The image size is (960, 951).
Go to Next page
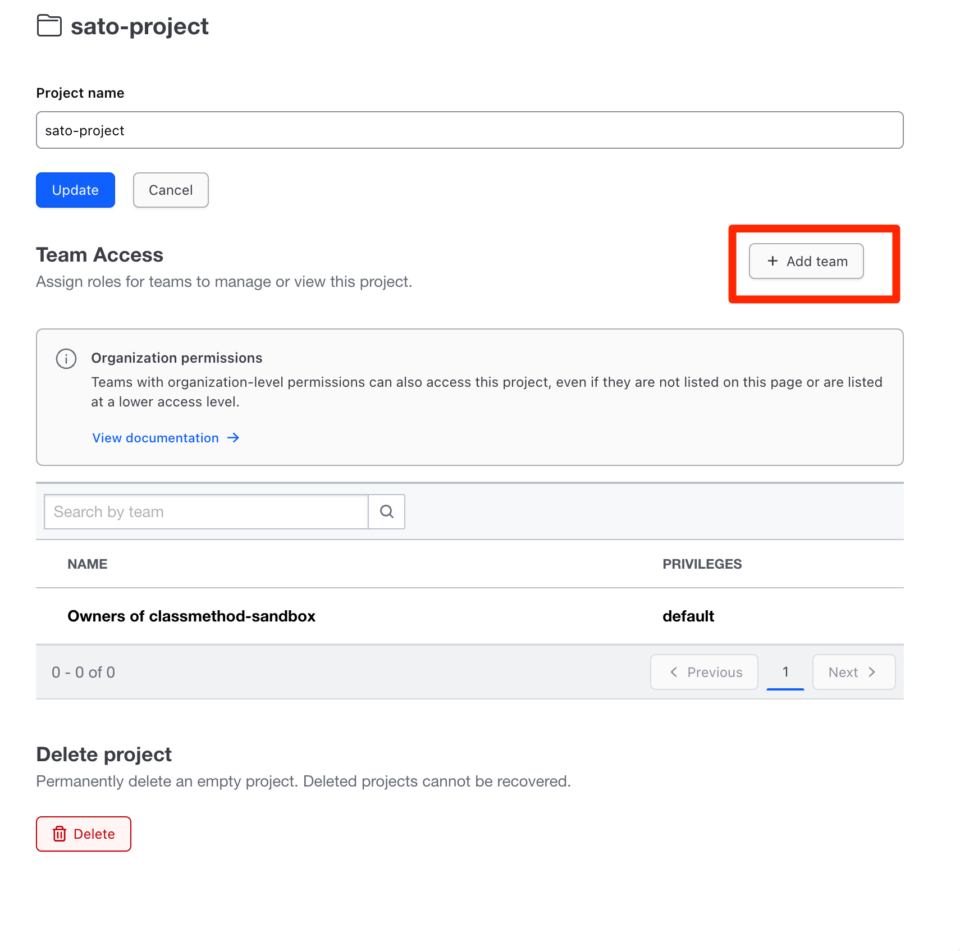coord(853,672)
